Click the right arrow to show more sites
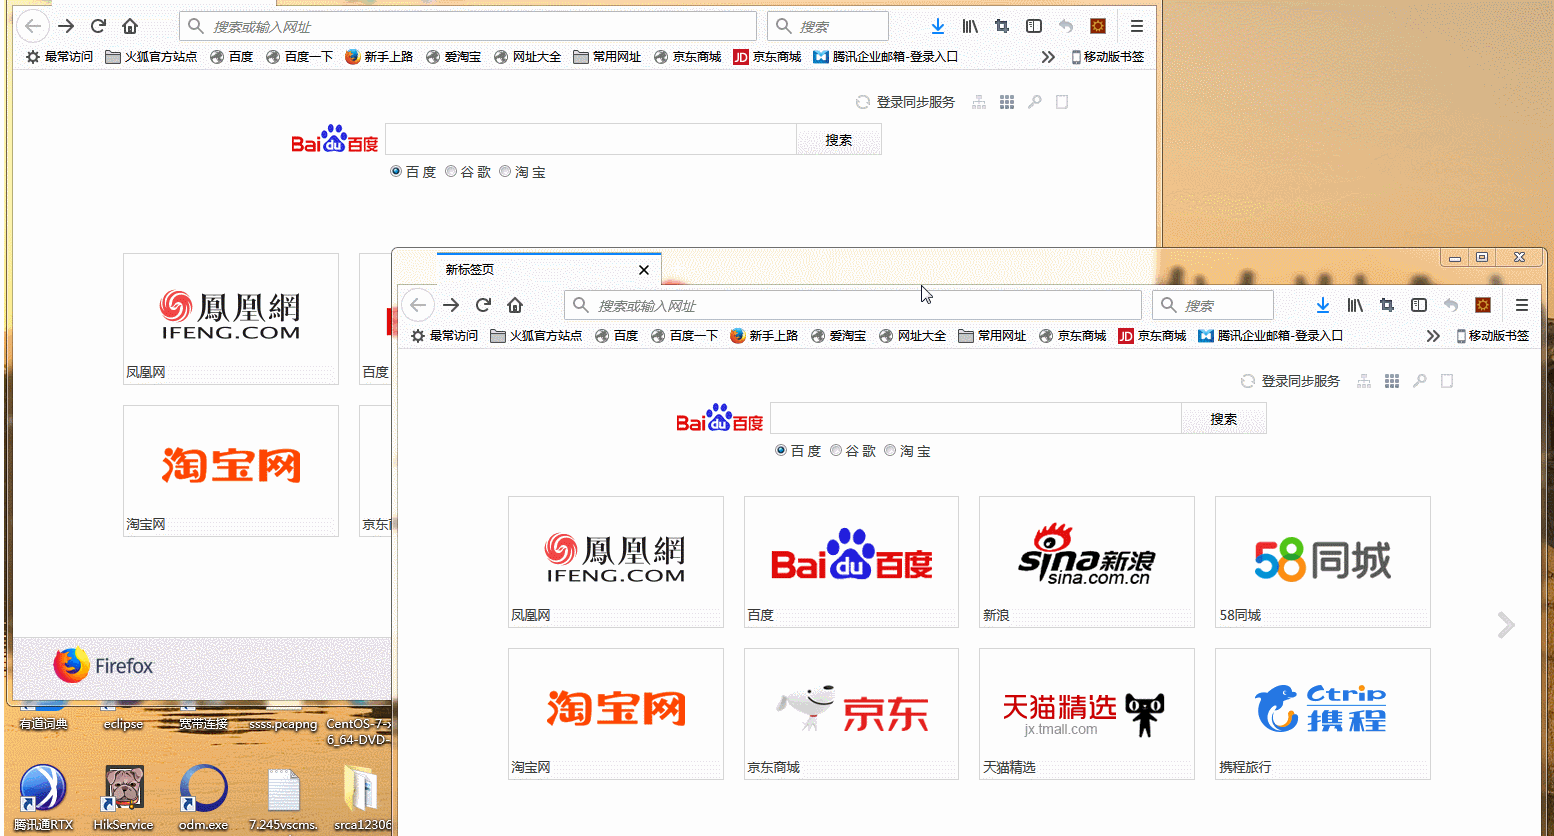1554x836 pixels. pyautogui.click(x=1505, y=624)
